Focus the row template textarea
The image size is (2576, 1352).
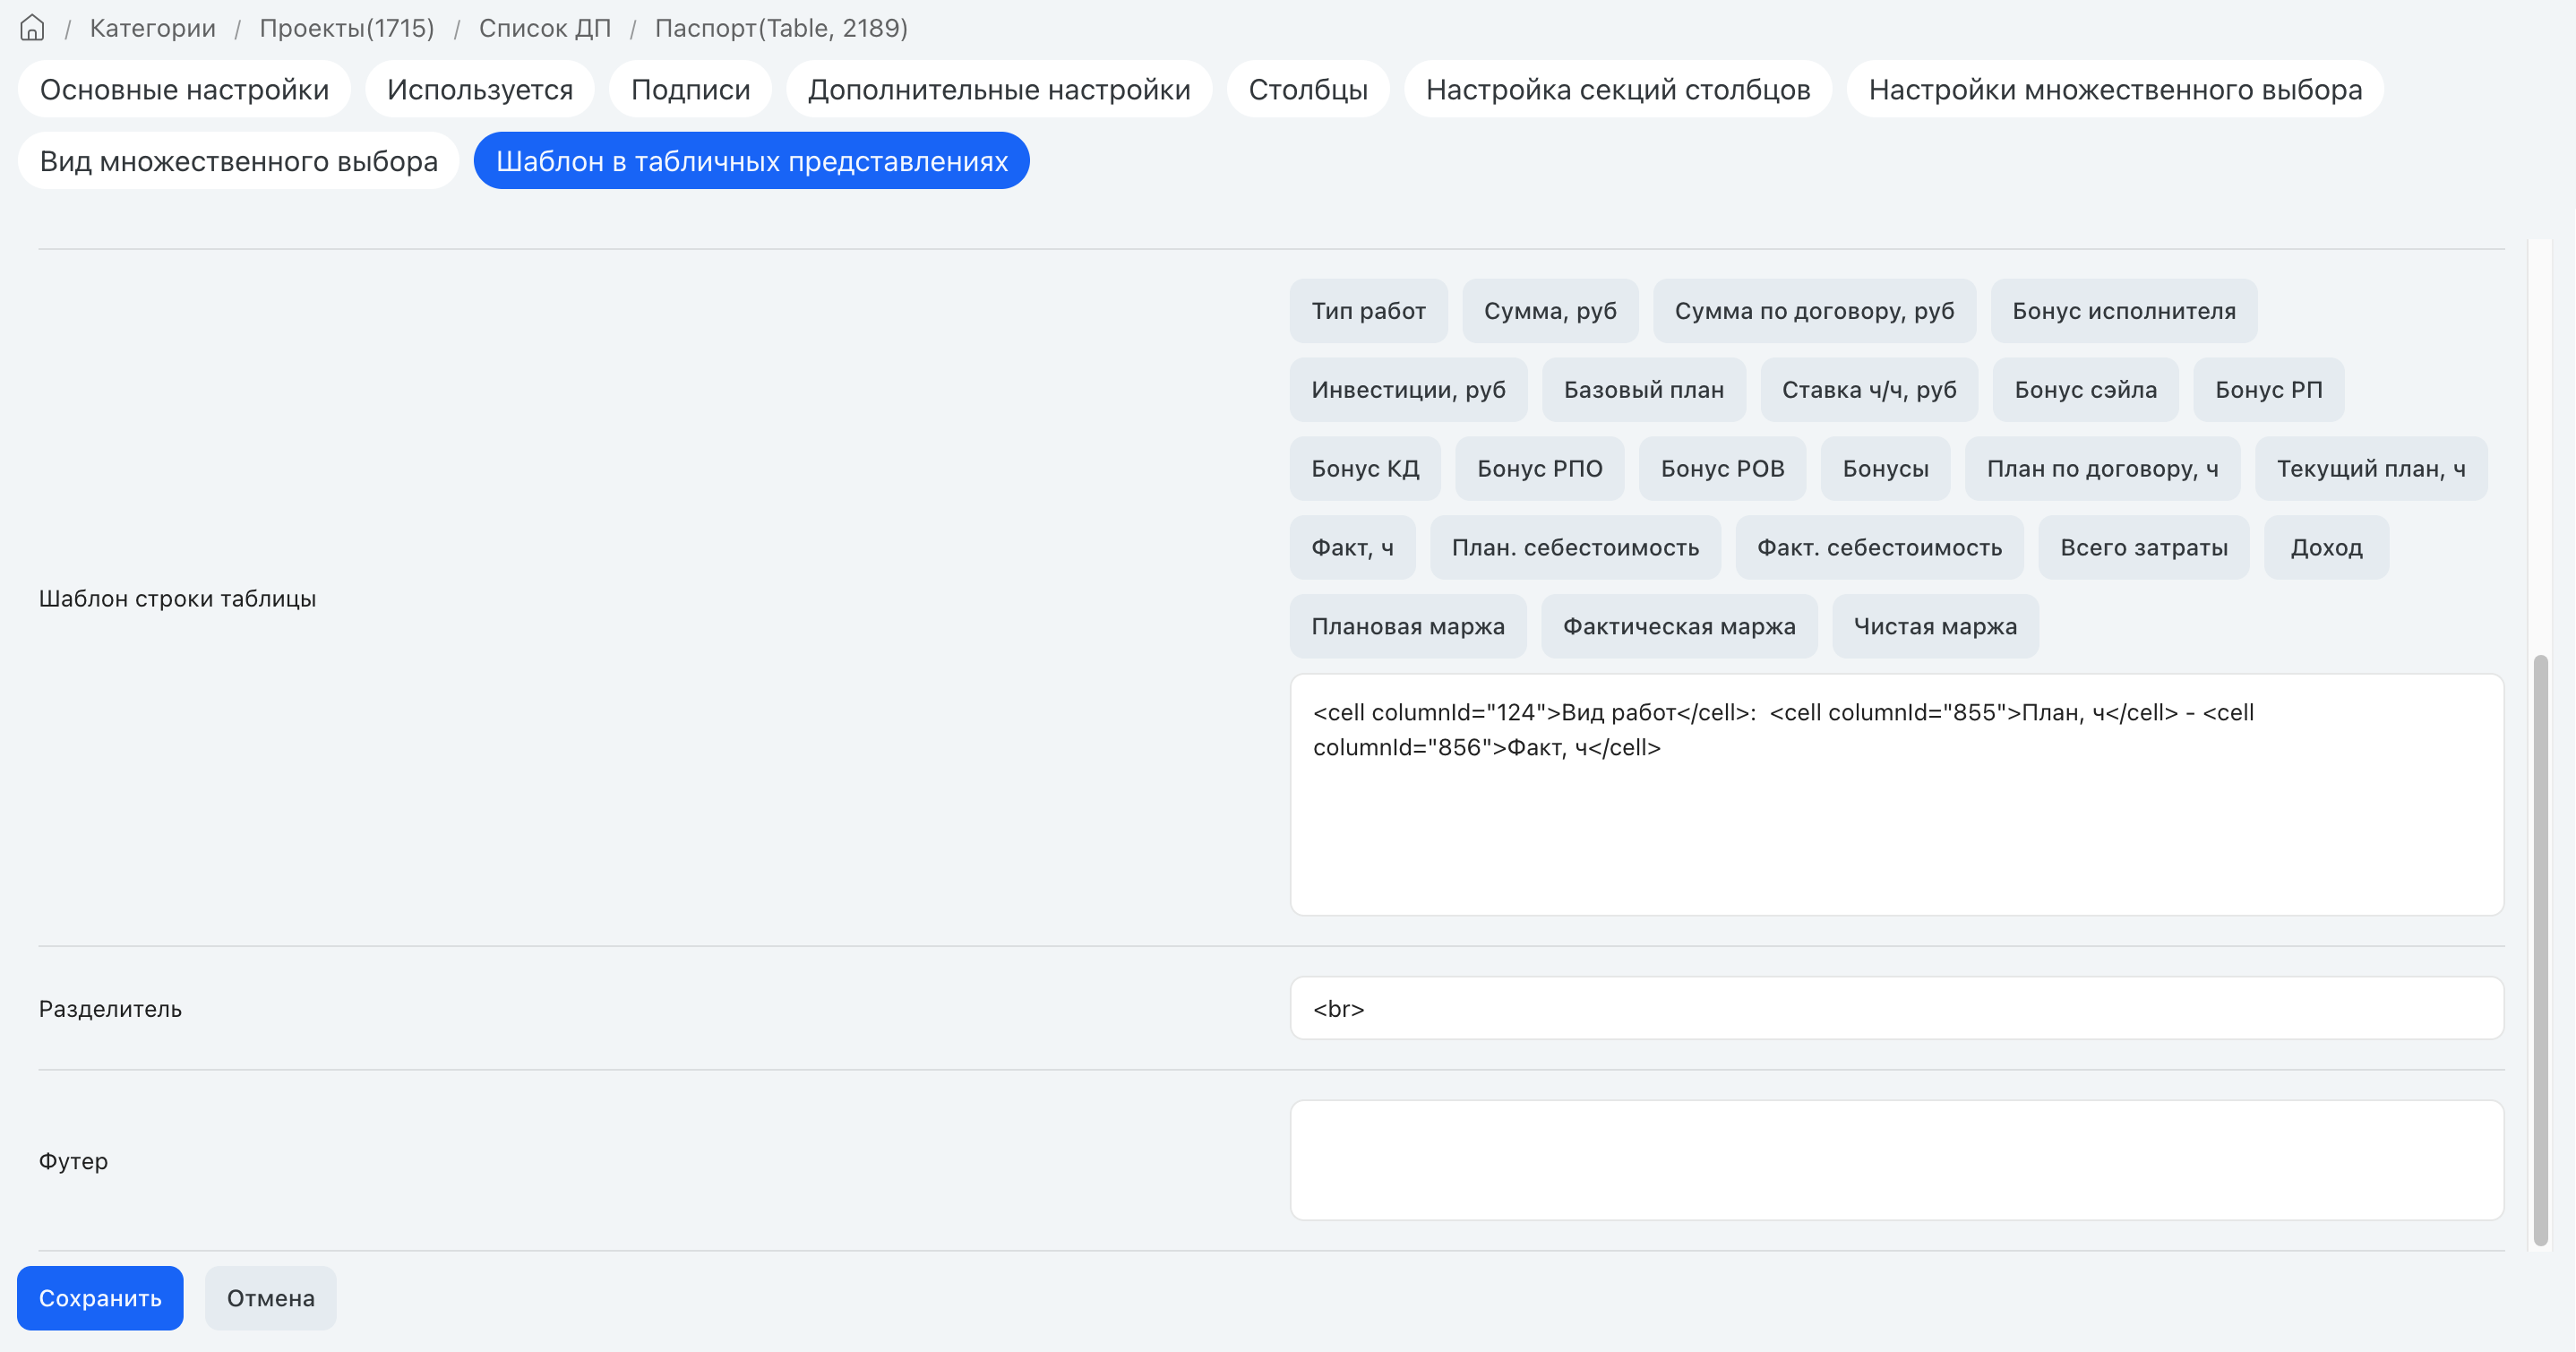pos(1897,795)
